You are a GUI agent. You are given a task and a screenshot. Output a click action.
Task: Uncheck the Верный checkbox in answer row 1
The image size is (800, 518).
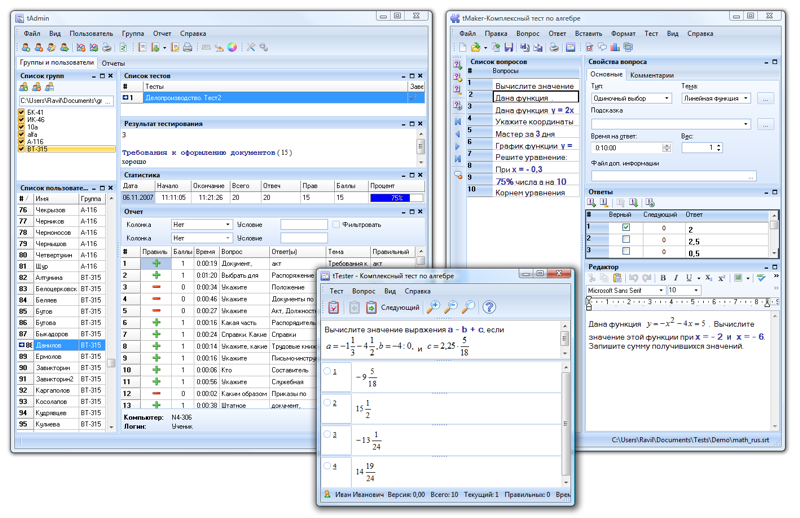pos(626,228)
